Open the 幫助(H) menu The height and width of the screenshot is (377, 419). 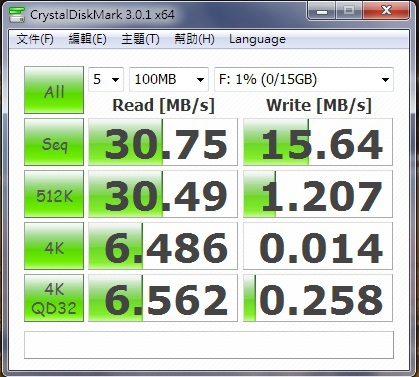[194, 39]
